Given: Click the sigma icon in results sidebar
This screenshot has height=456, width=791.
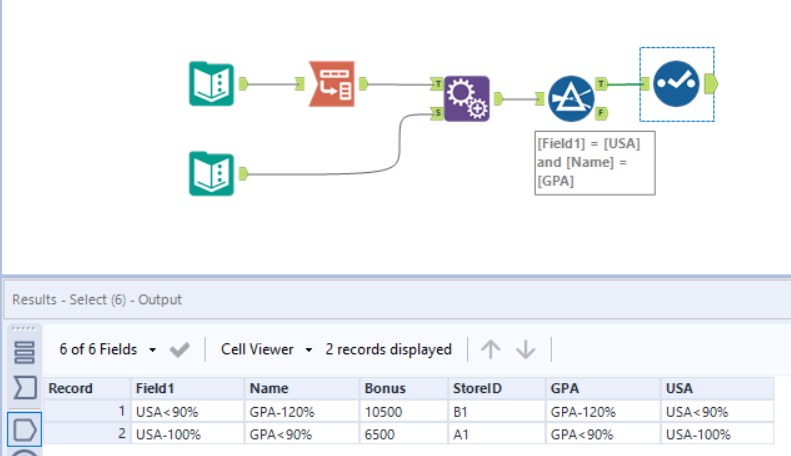Looking at the screenshot, I should pyautogui.click(x=25, y=388).
